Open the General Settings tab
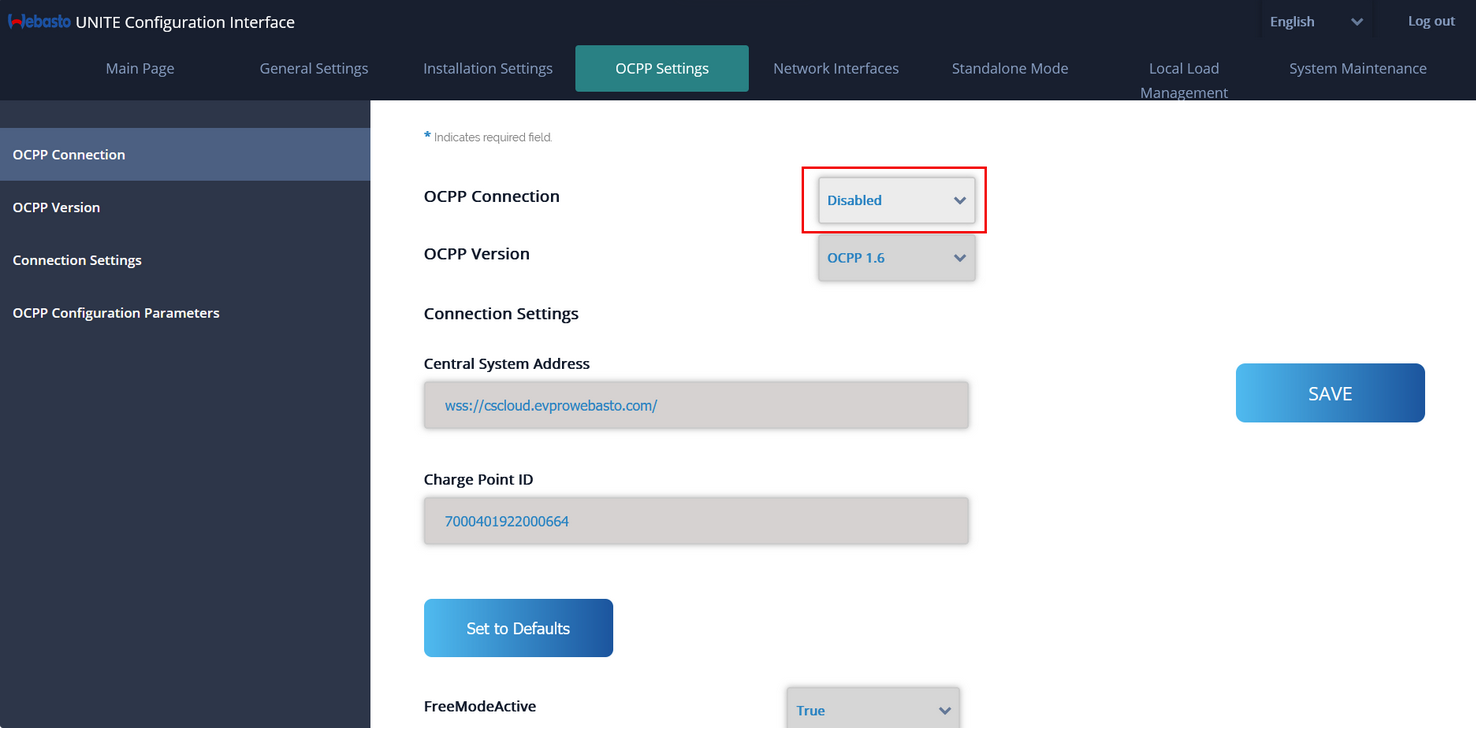This screenshot has width=1476, height=729. [x=314, y=69]
